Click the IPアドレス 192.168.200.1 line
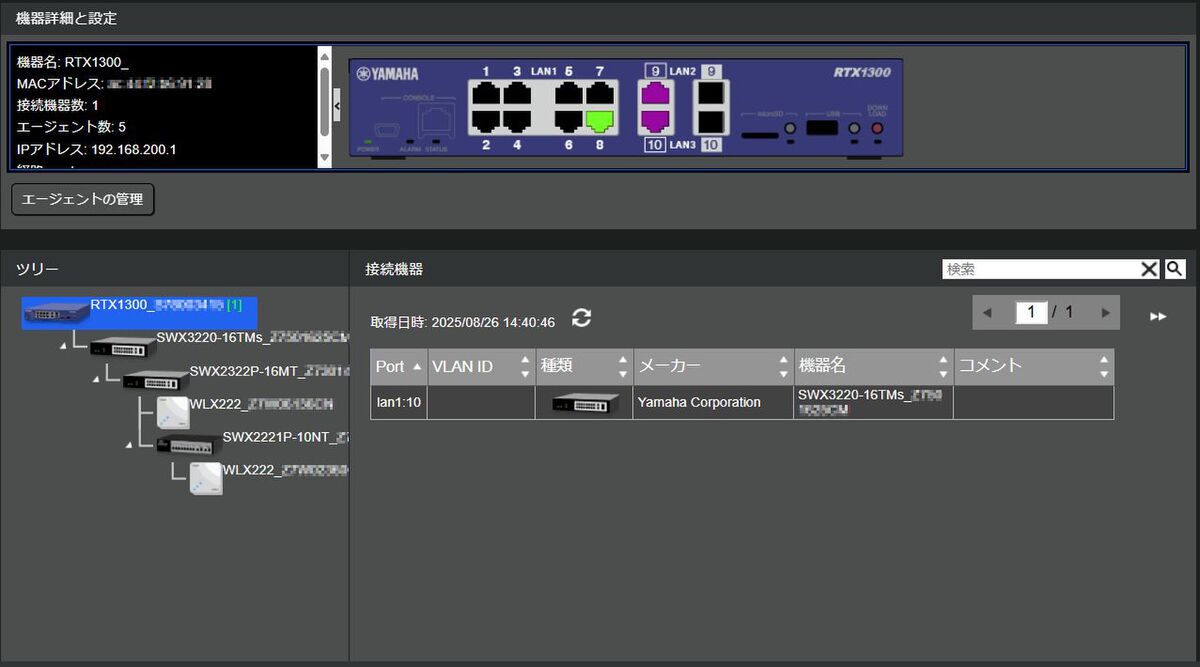This screenshot has height=667, width=1200. pos(96,149)
